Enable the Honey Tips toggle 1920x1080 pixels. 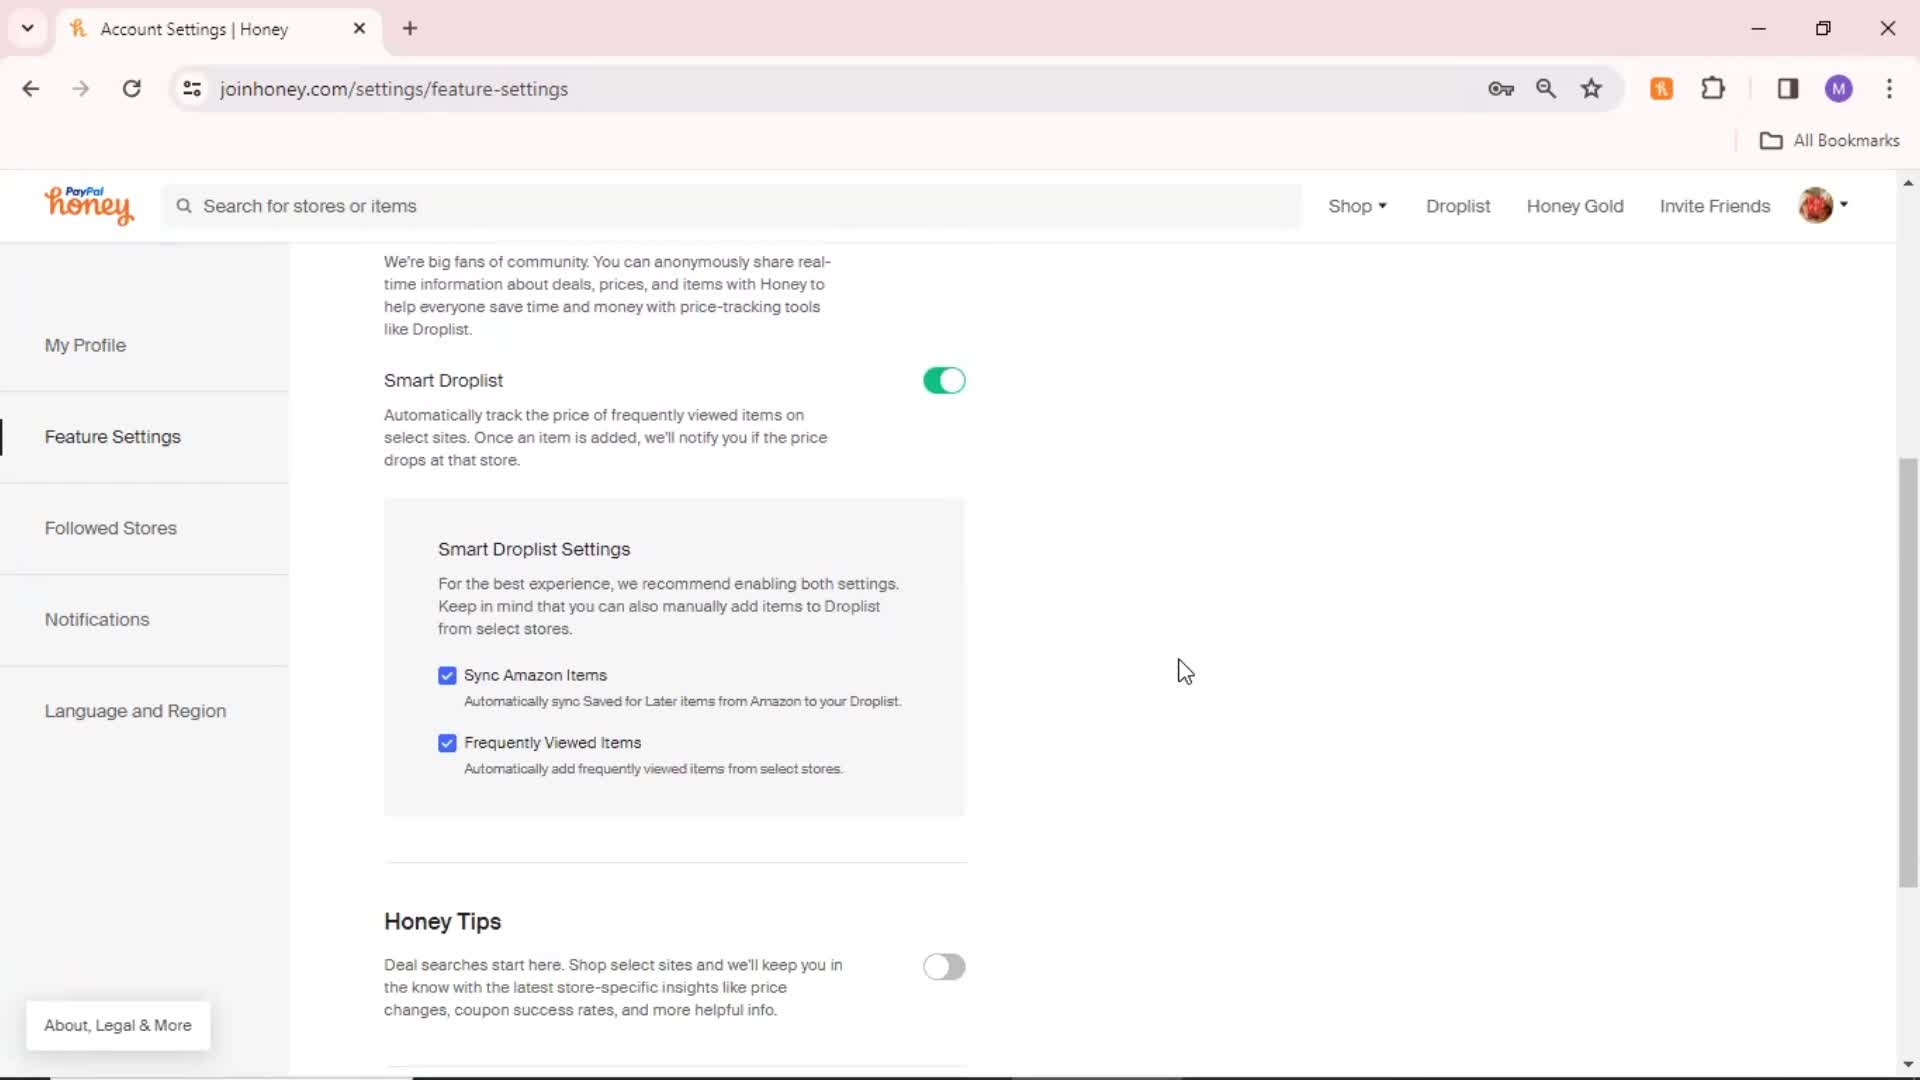click(x=944, y=967)
